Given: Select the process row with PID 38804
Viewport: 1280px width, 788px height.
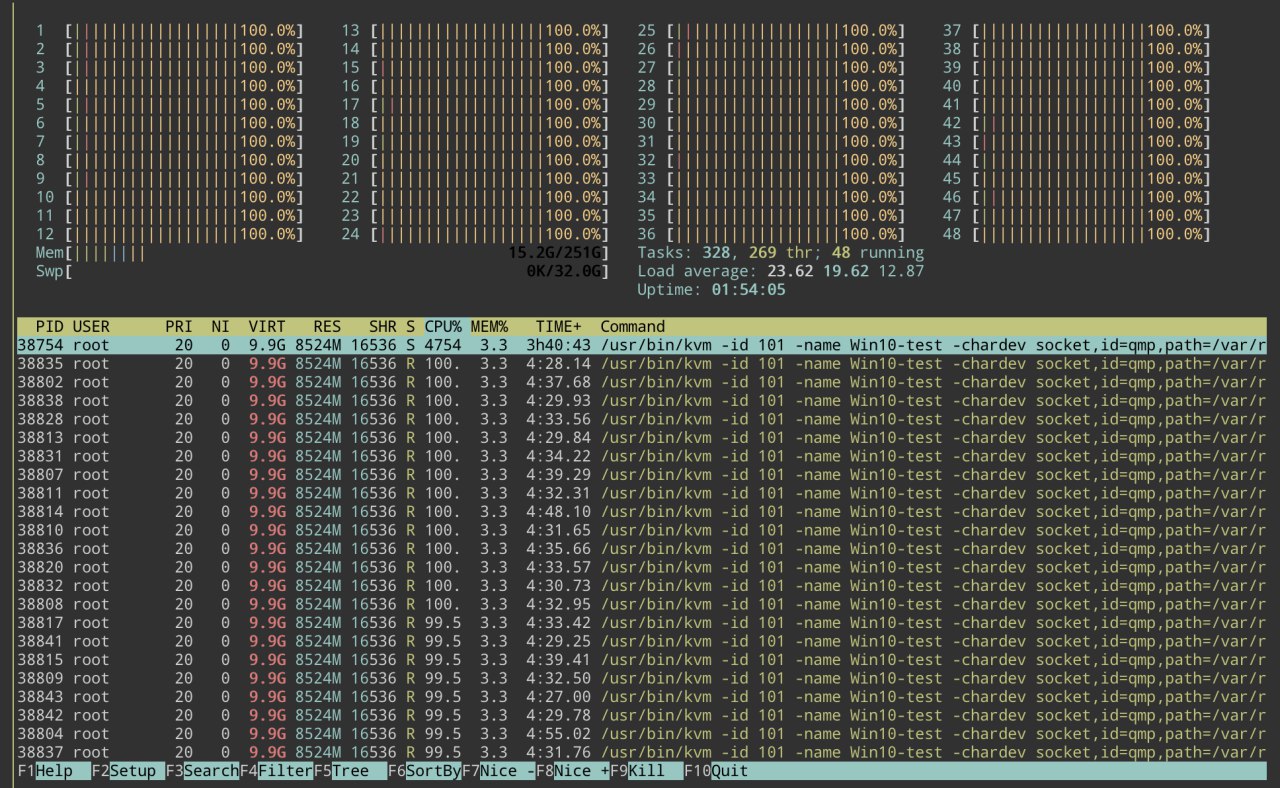Looking at the screenshot, I should pos(641,733).
